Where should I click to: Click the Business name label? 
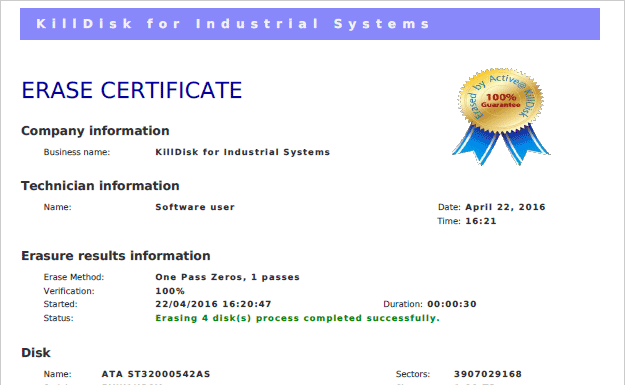coord(77,152)
